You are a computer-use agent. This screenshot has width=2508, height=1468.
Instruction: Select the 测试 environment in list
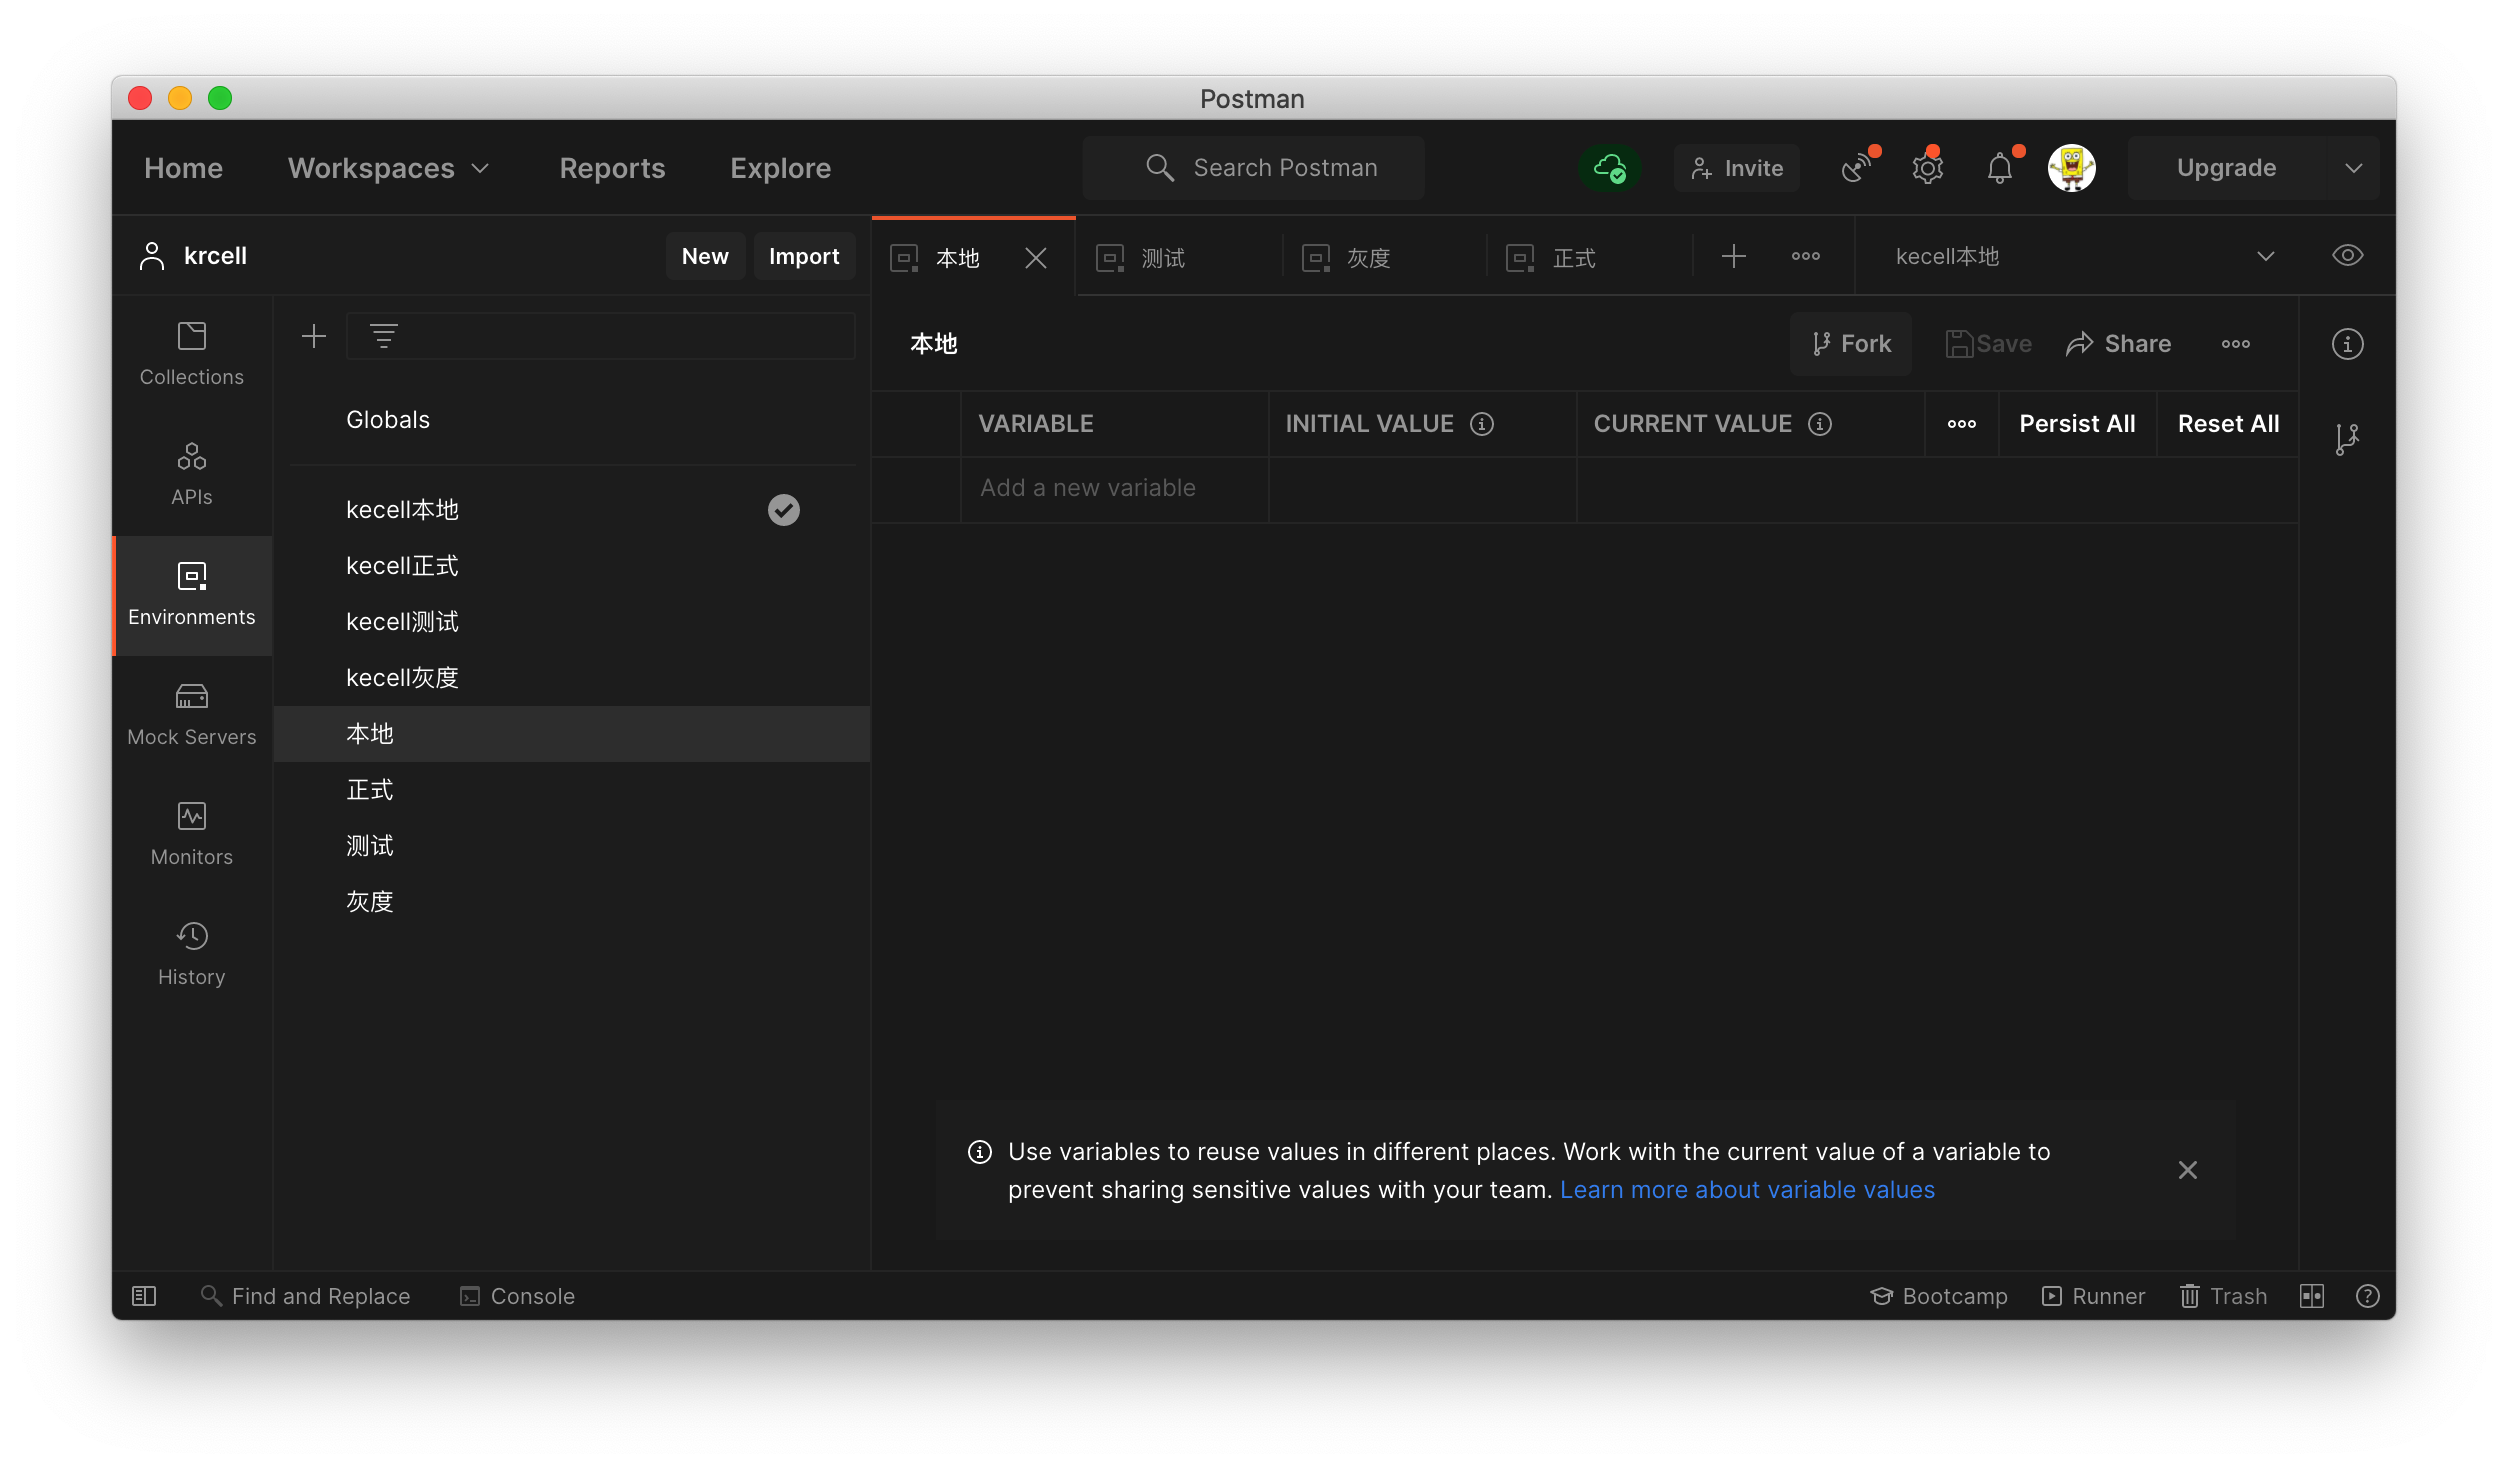pos(571,846)
